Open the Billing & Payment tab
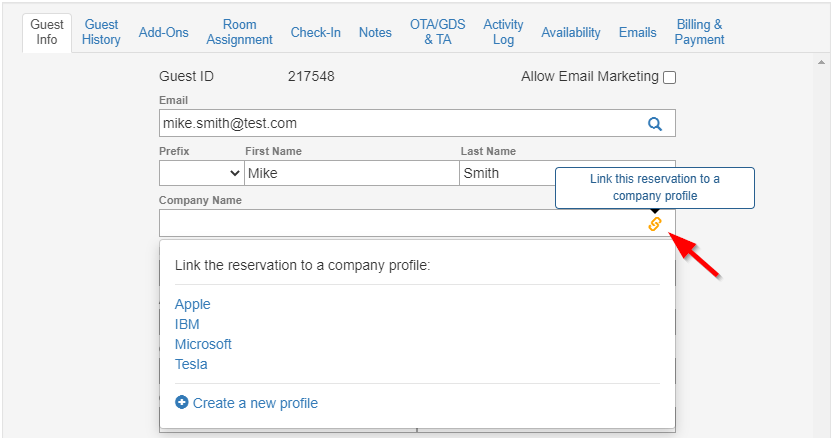This screenshot has height=438, width=835. pyautogui.click(x=699, y=32)
